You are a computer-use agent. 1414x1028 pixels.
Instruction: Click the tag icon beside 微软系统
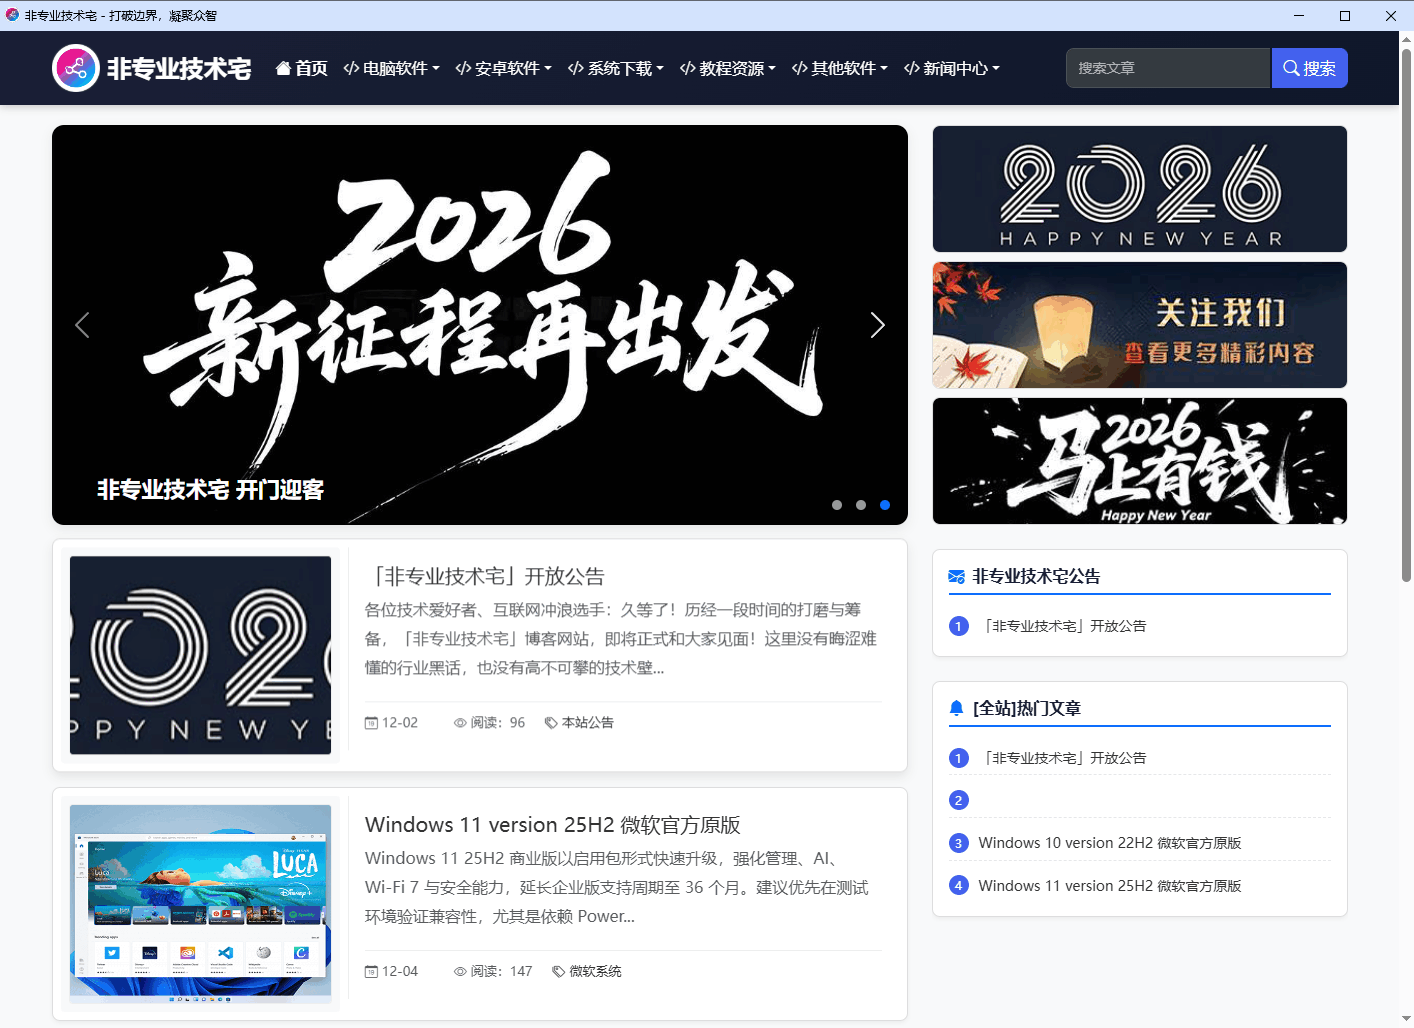tap(560, 970)
